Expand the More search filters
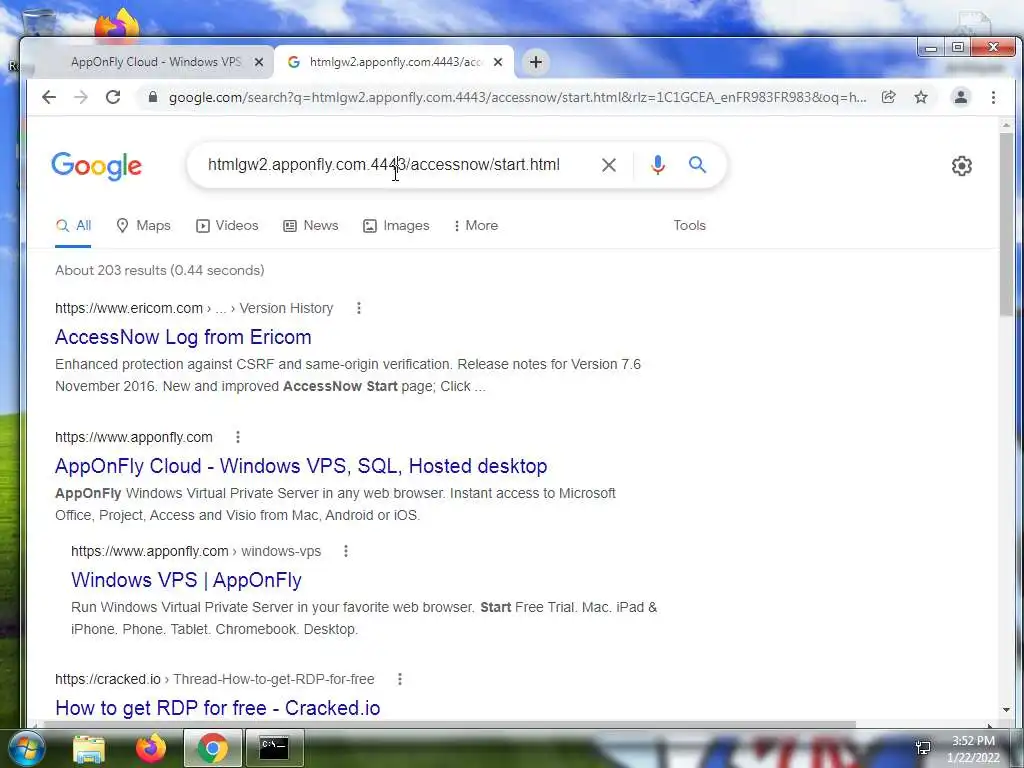 (x=476, y=226)
